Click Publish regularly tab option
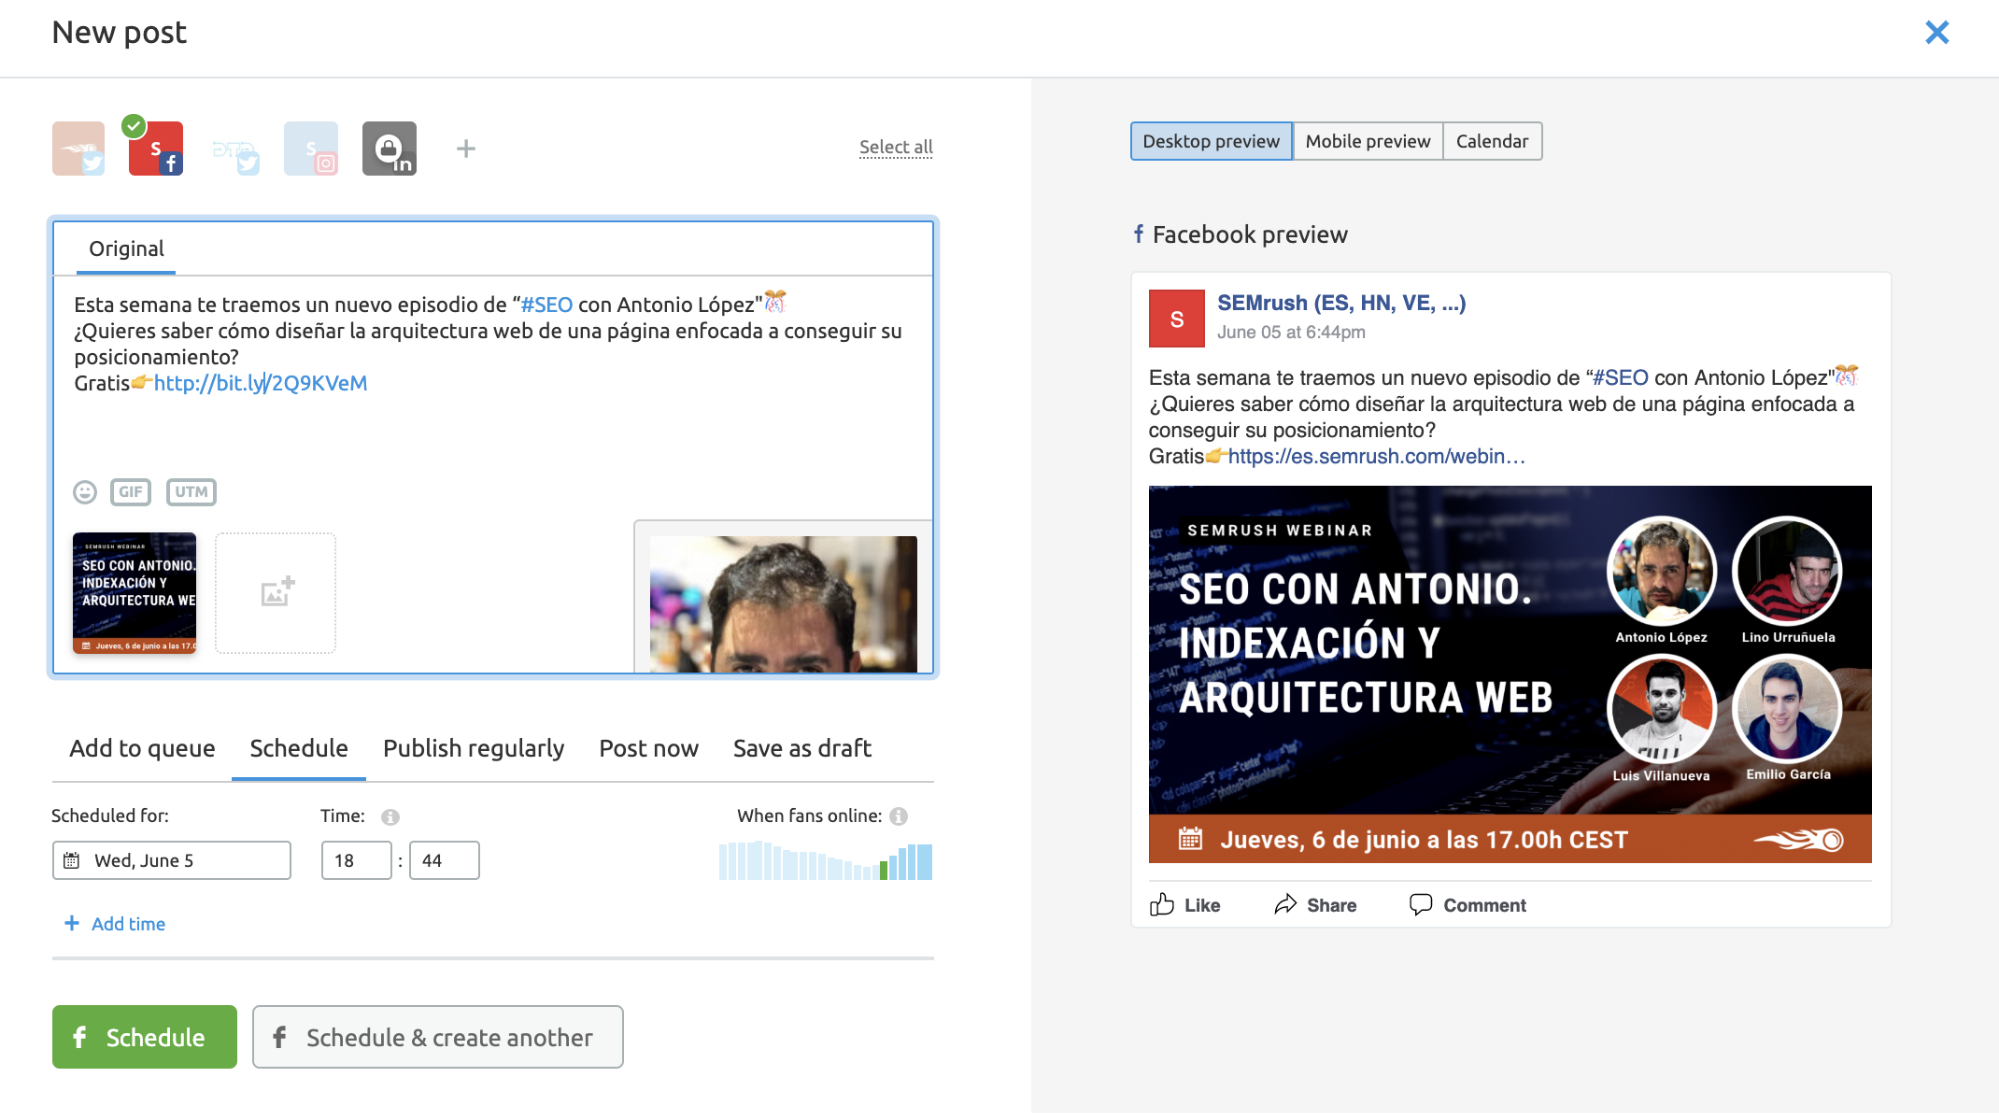Viewport: 1999px width, 1114px height. click(473, 748)
